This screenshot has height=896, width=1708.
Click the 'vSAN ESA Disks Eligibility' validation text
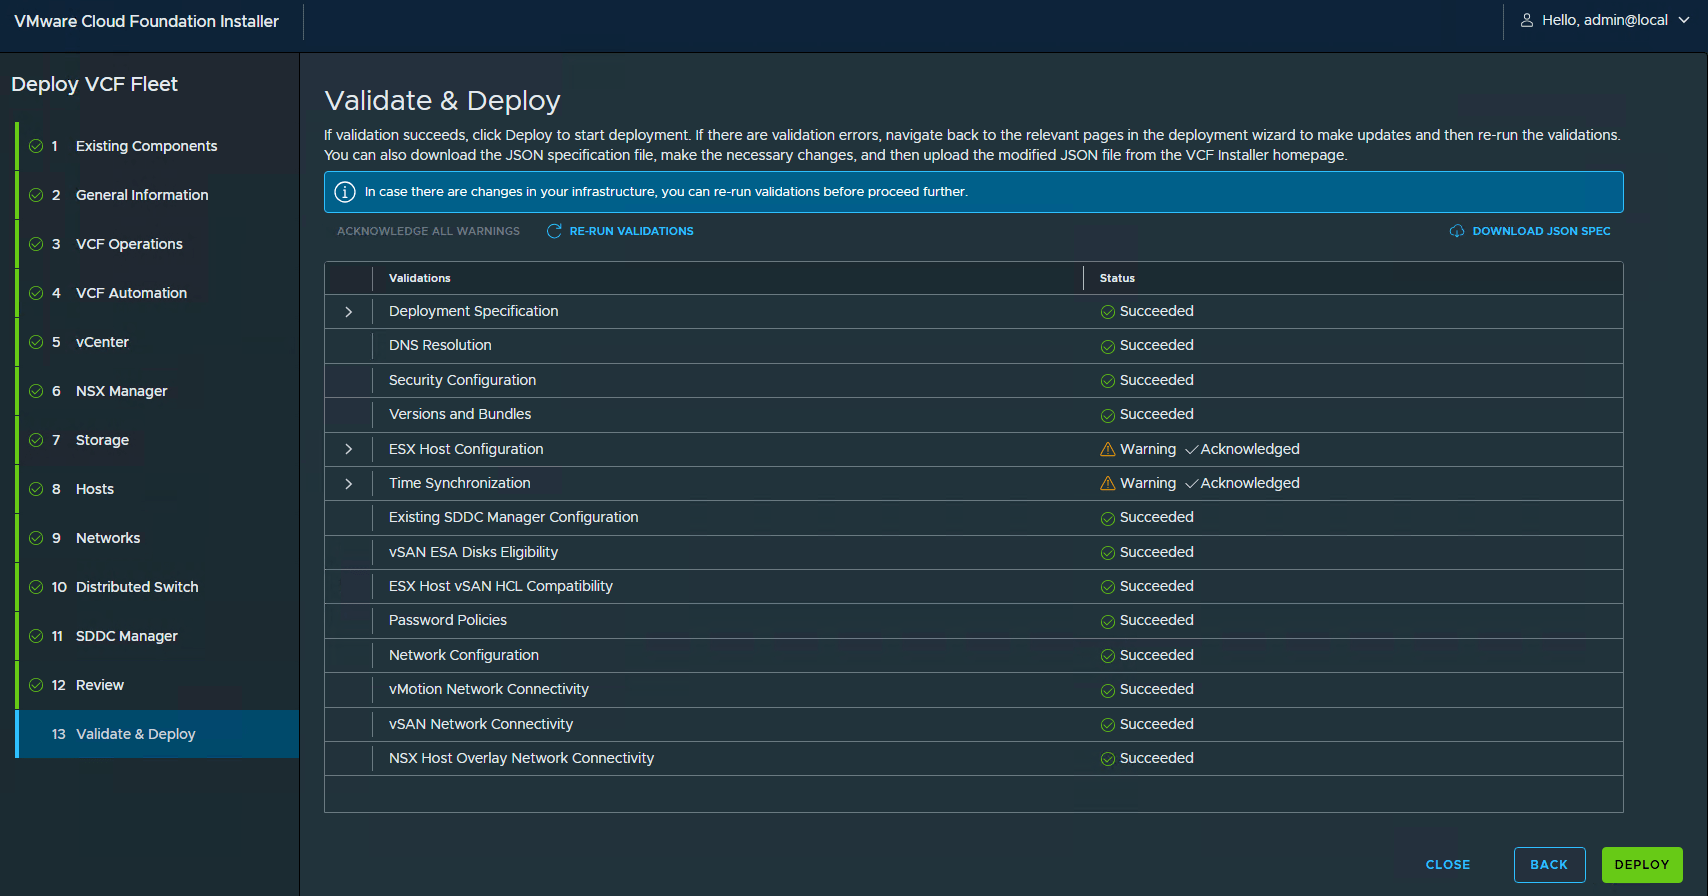(x=473, y=552)
